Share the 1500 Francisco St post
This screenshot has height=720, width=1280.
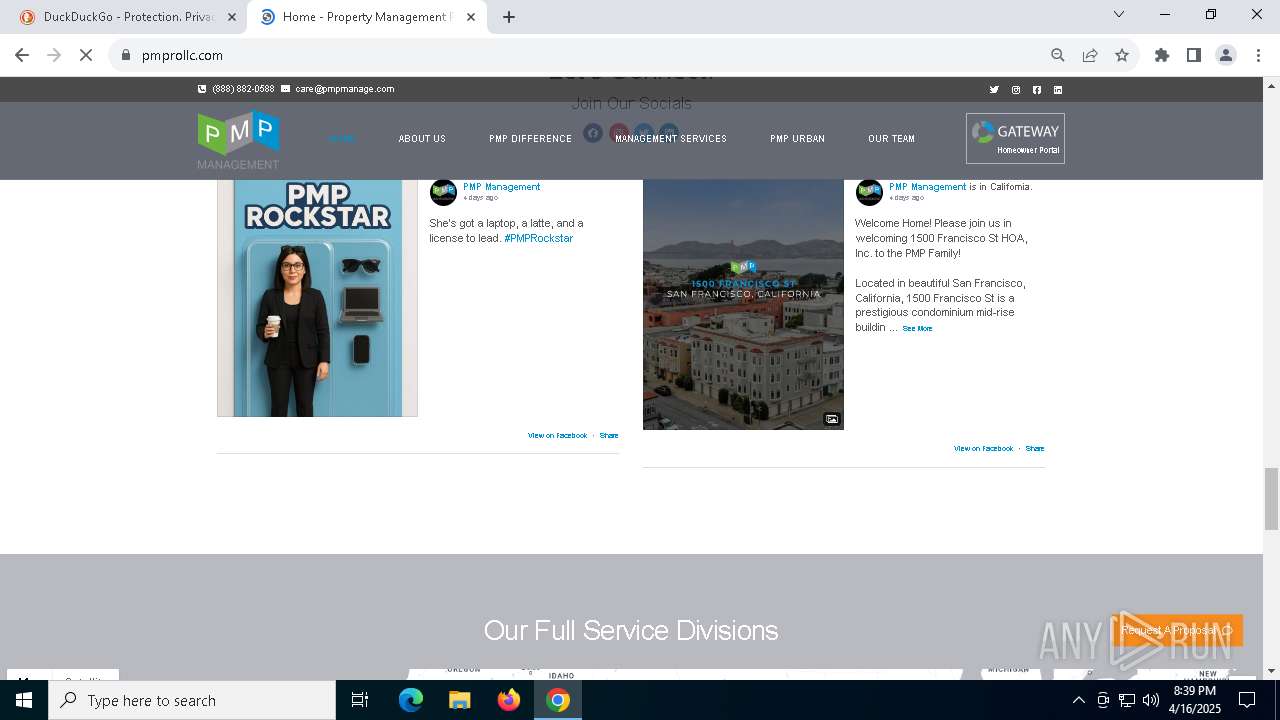[x=1035, y=449]
